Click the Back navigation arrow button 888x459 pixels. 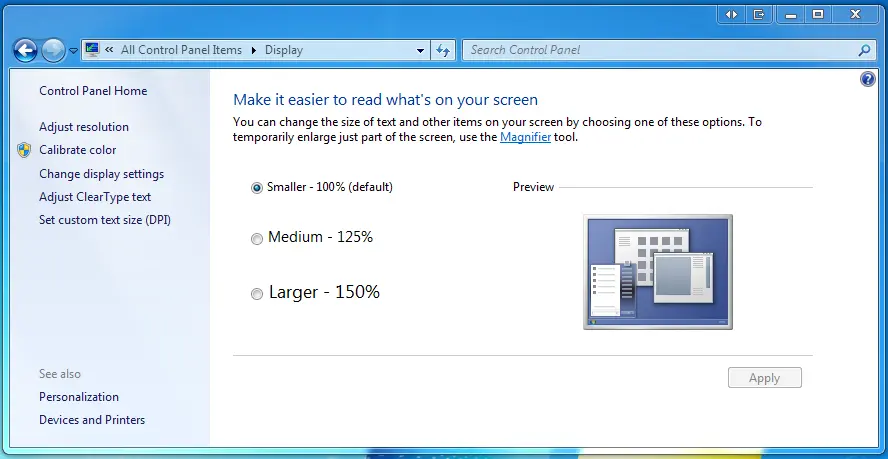(x=25, y=49)
